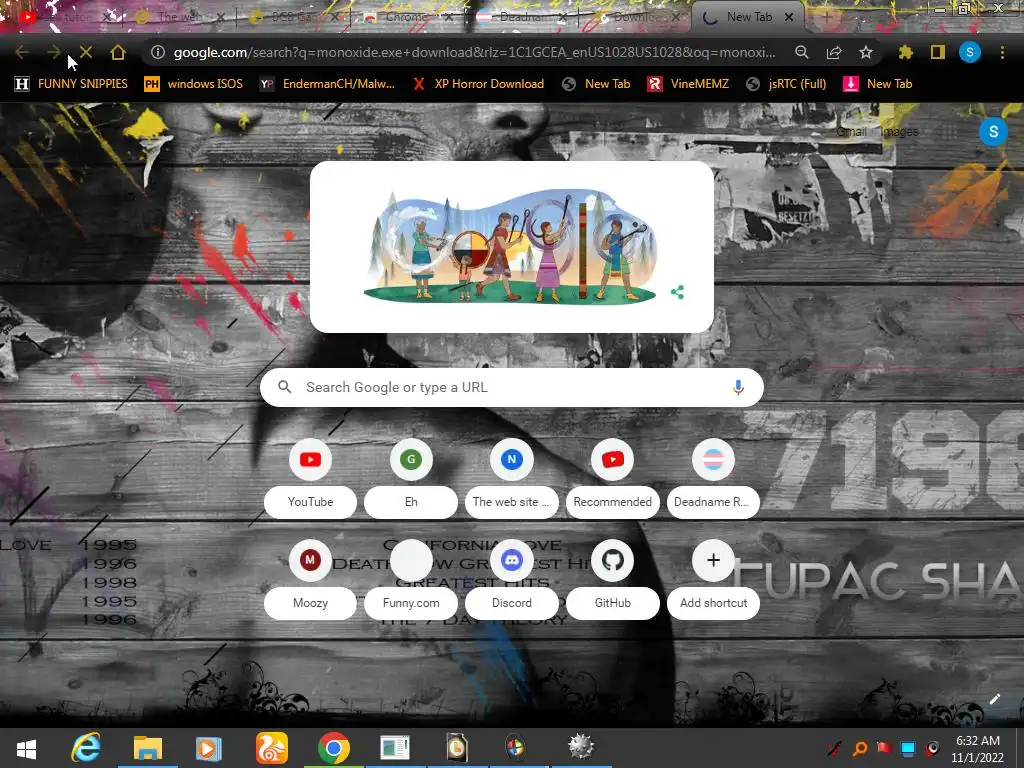The height and width of the screenshot is (768, 1024).
Task: Open Google account avatar S on page
Action: pyautogui.click(x=993, y=131)
